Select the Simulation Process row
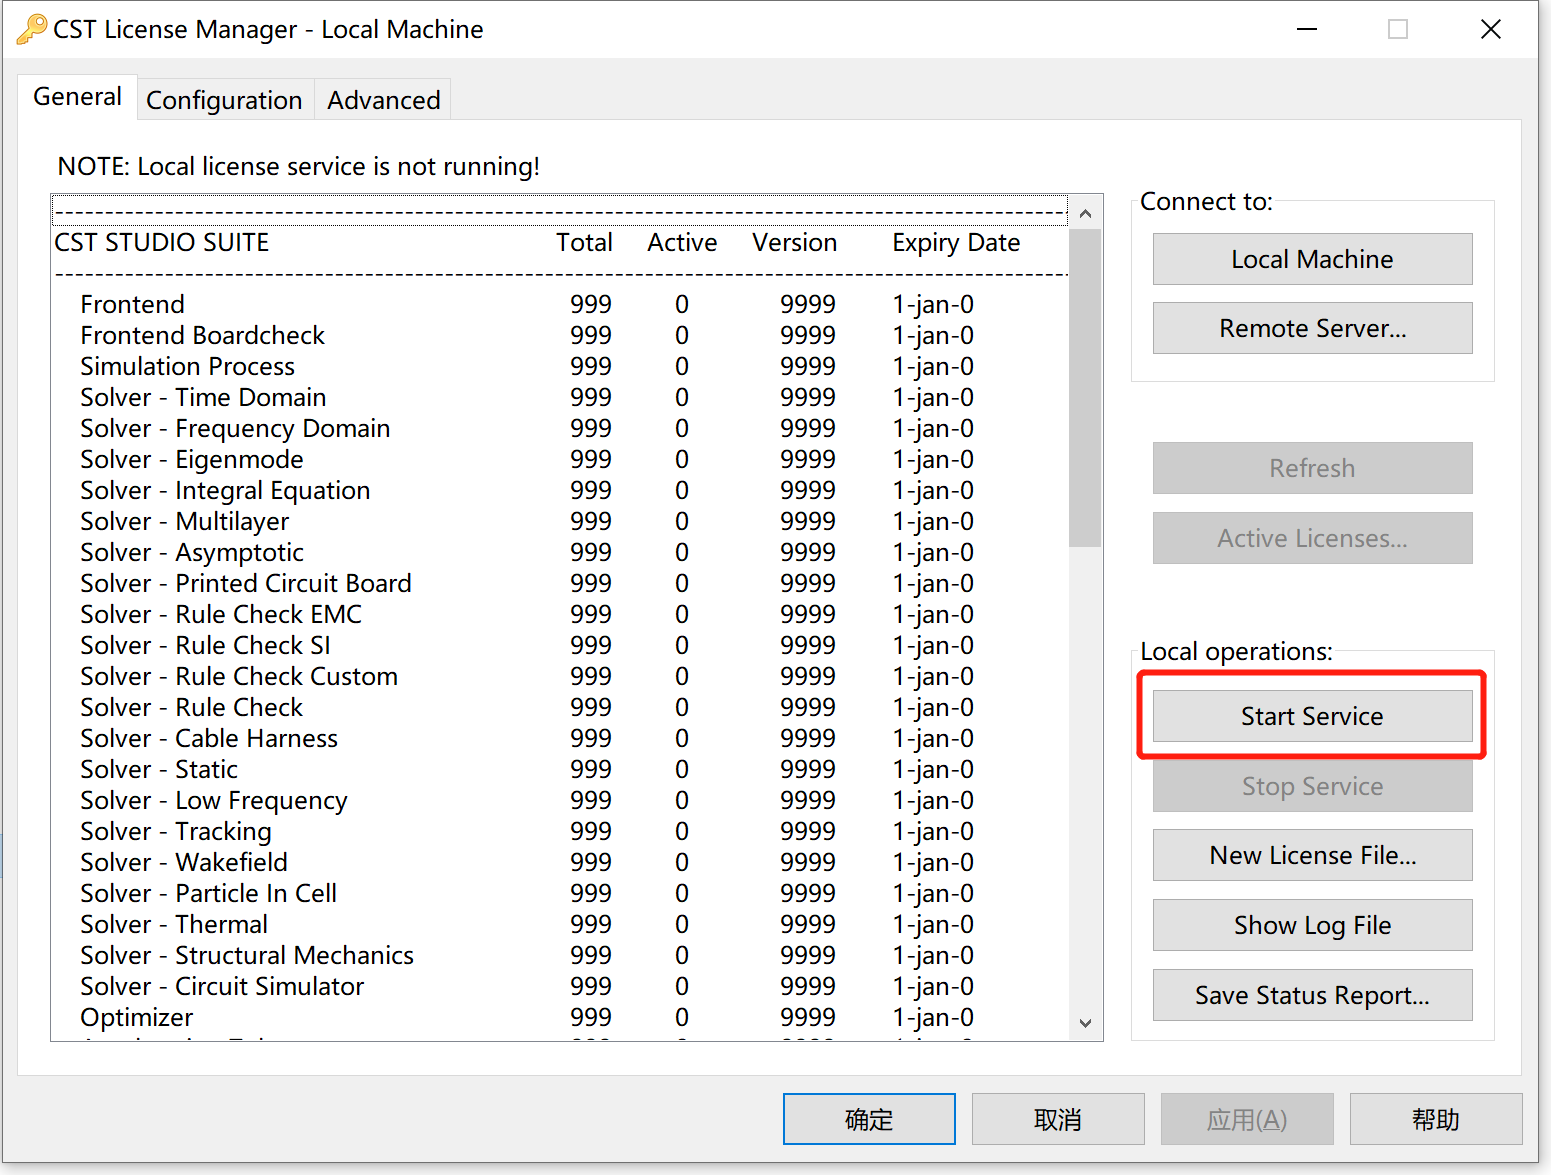Screen dimensions: 1551x1175 tap(560, 366)
